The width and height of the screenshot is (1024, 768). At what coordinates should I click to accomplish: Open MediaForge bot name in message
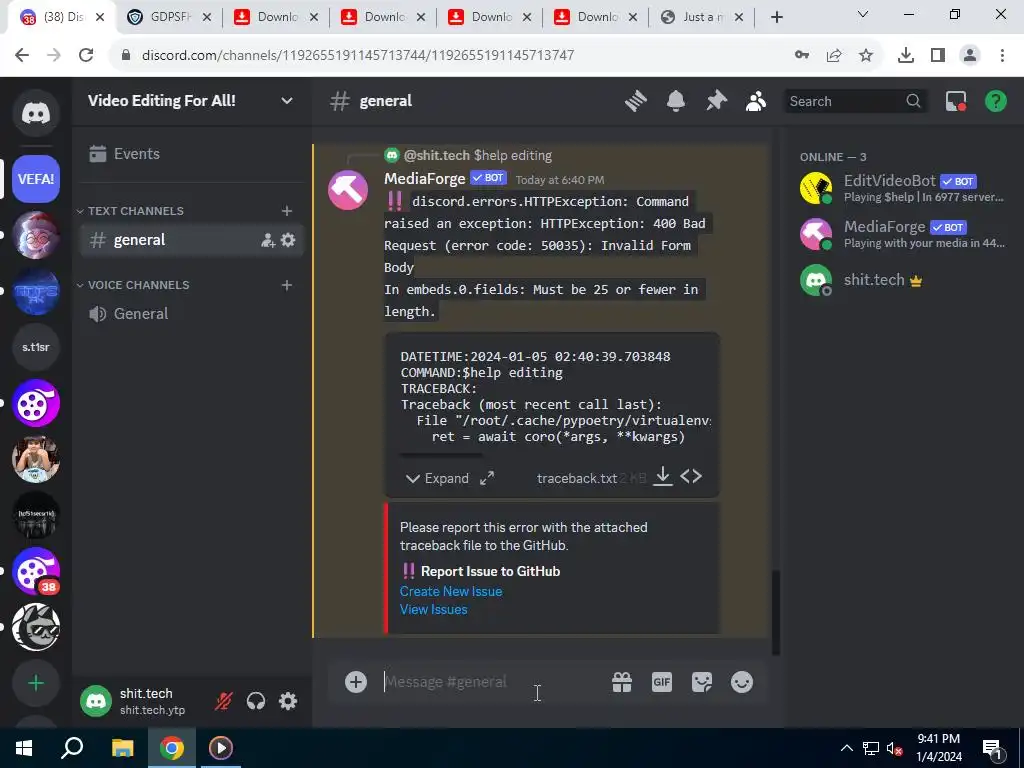pyautogui.click(x=424, y=178)
